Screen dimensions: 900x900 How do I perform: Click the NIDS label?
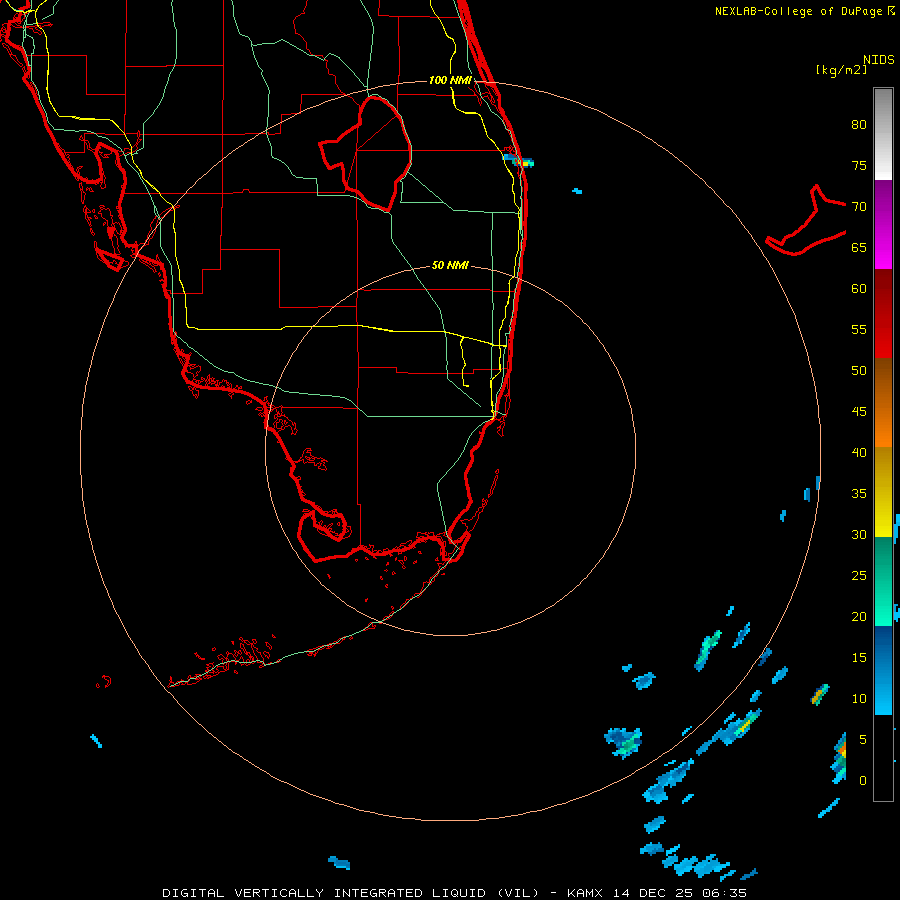click(x=878, y=60)
